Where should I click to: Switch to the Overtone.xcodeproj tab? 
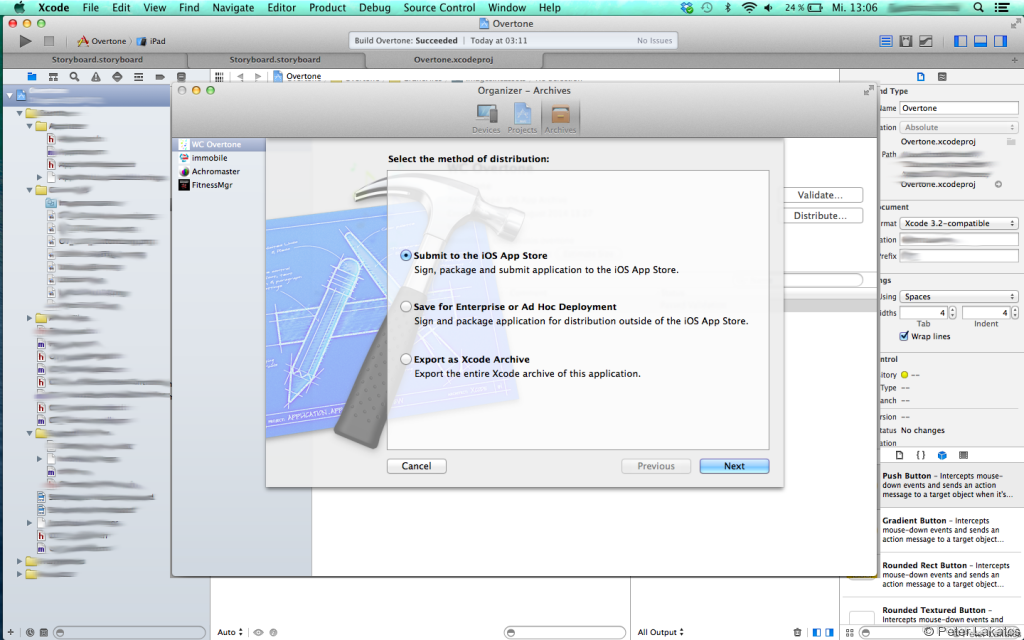point(453,59)
